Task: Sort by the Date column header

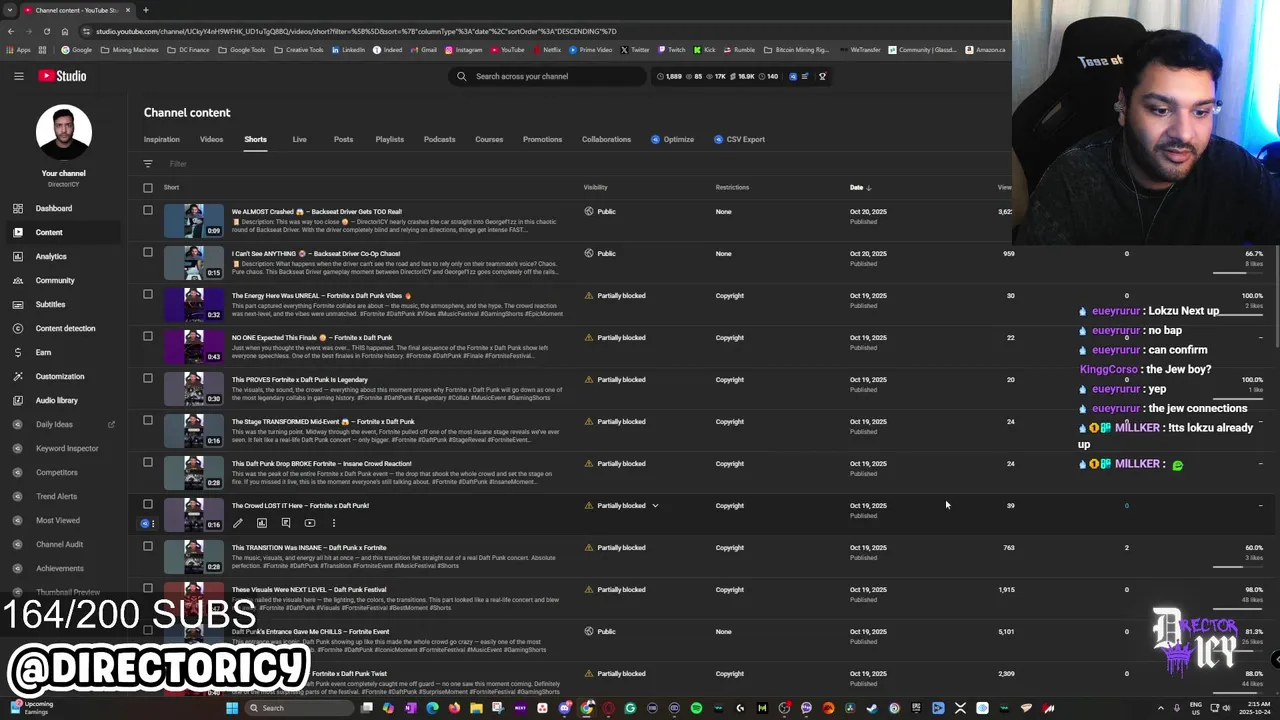Action: pyautogui.click(x=860, y=187)
